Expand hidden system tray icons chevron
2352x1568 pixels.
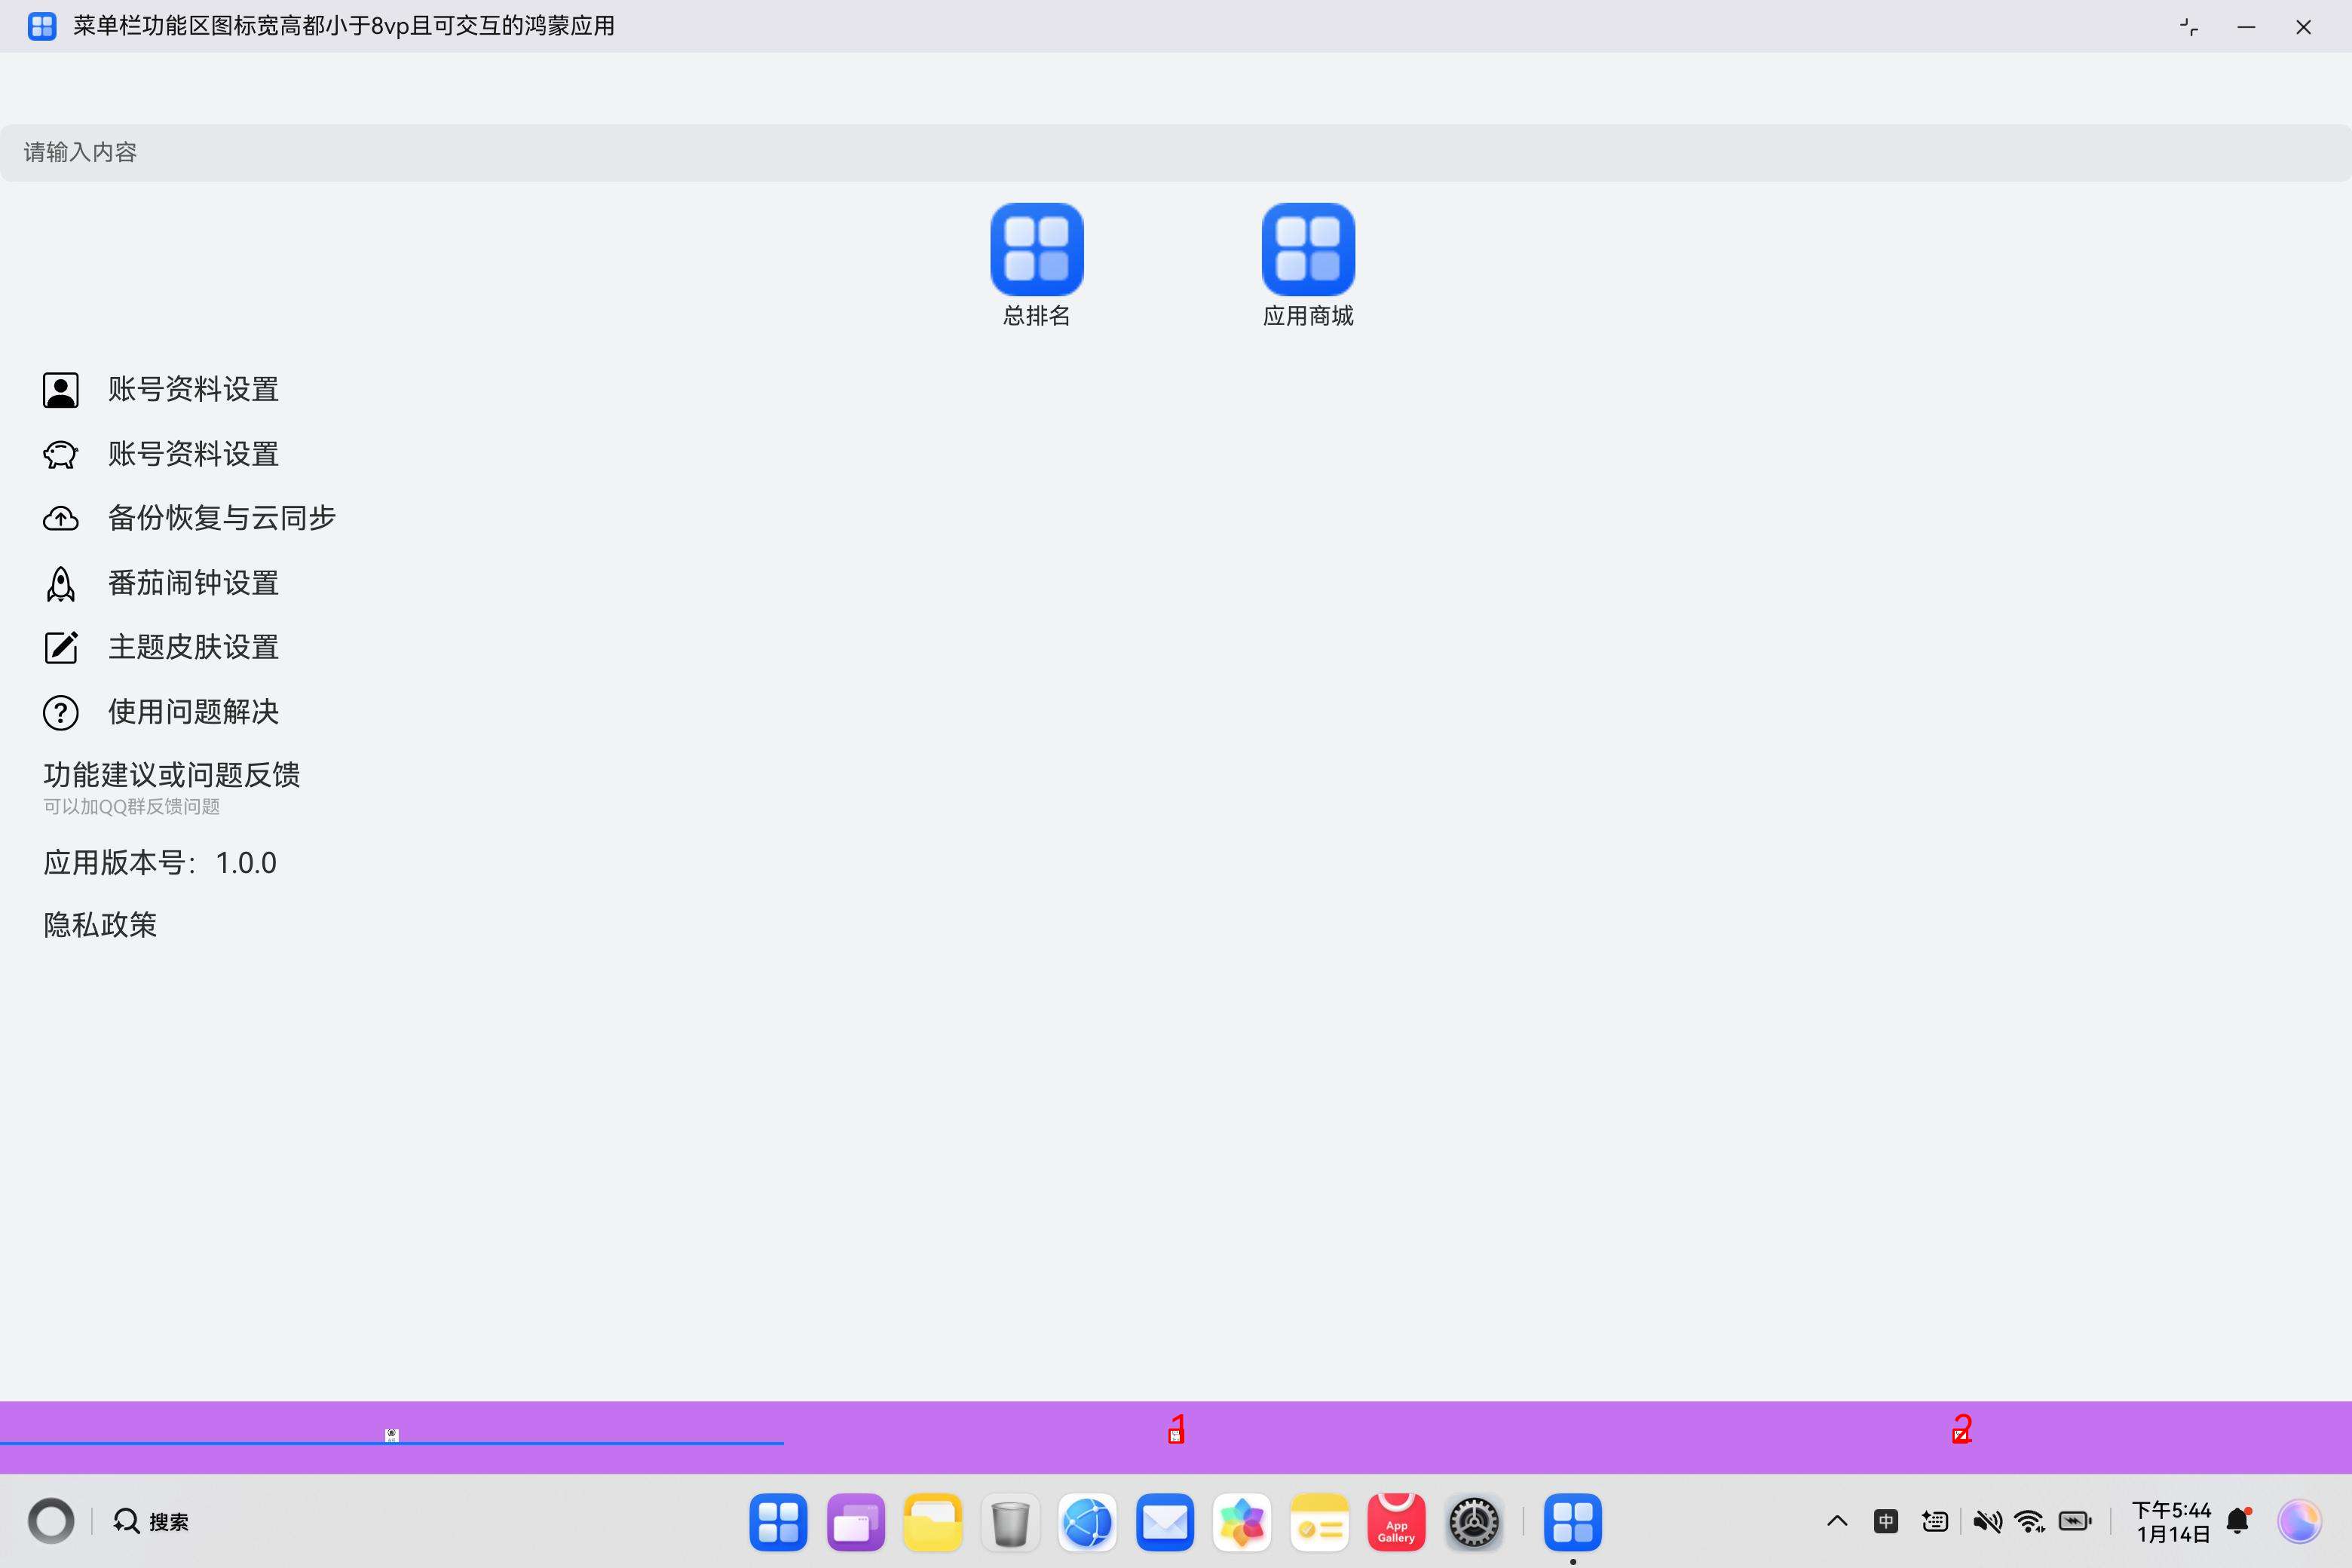tap(1836, 1522)
